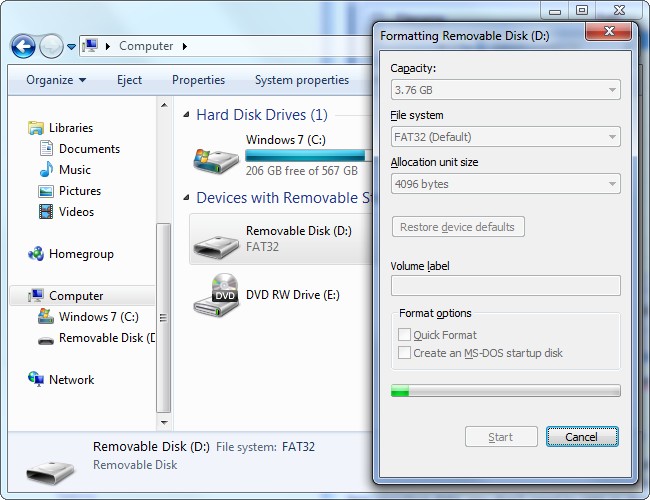Click the navigation pane scrollbar thumb

click(164, 318)
